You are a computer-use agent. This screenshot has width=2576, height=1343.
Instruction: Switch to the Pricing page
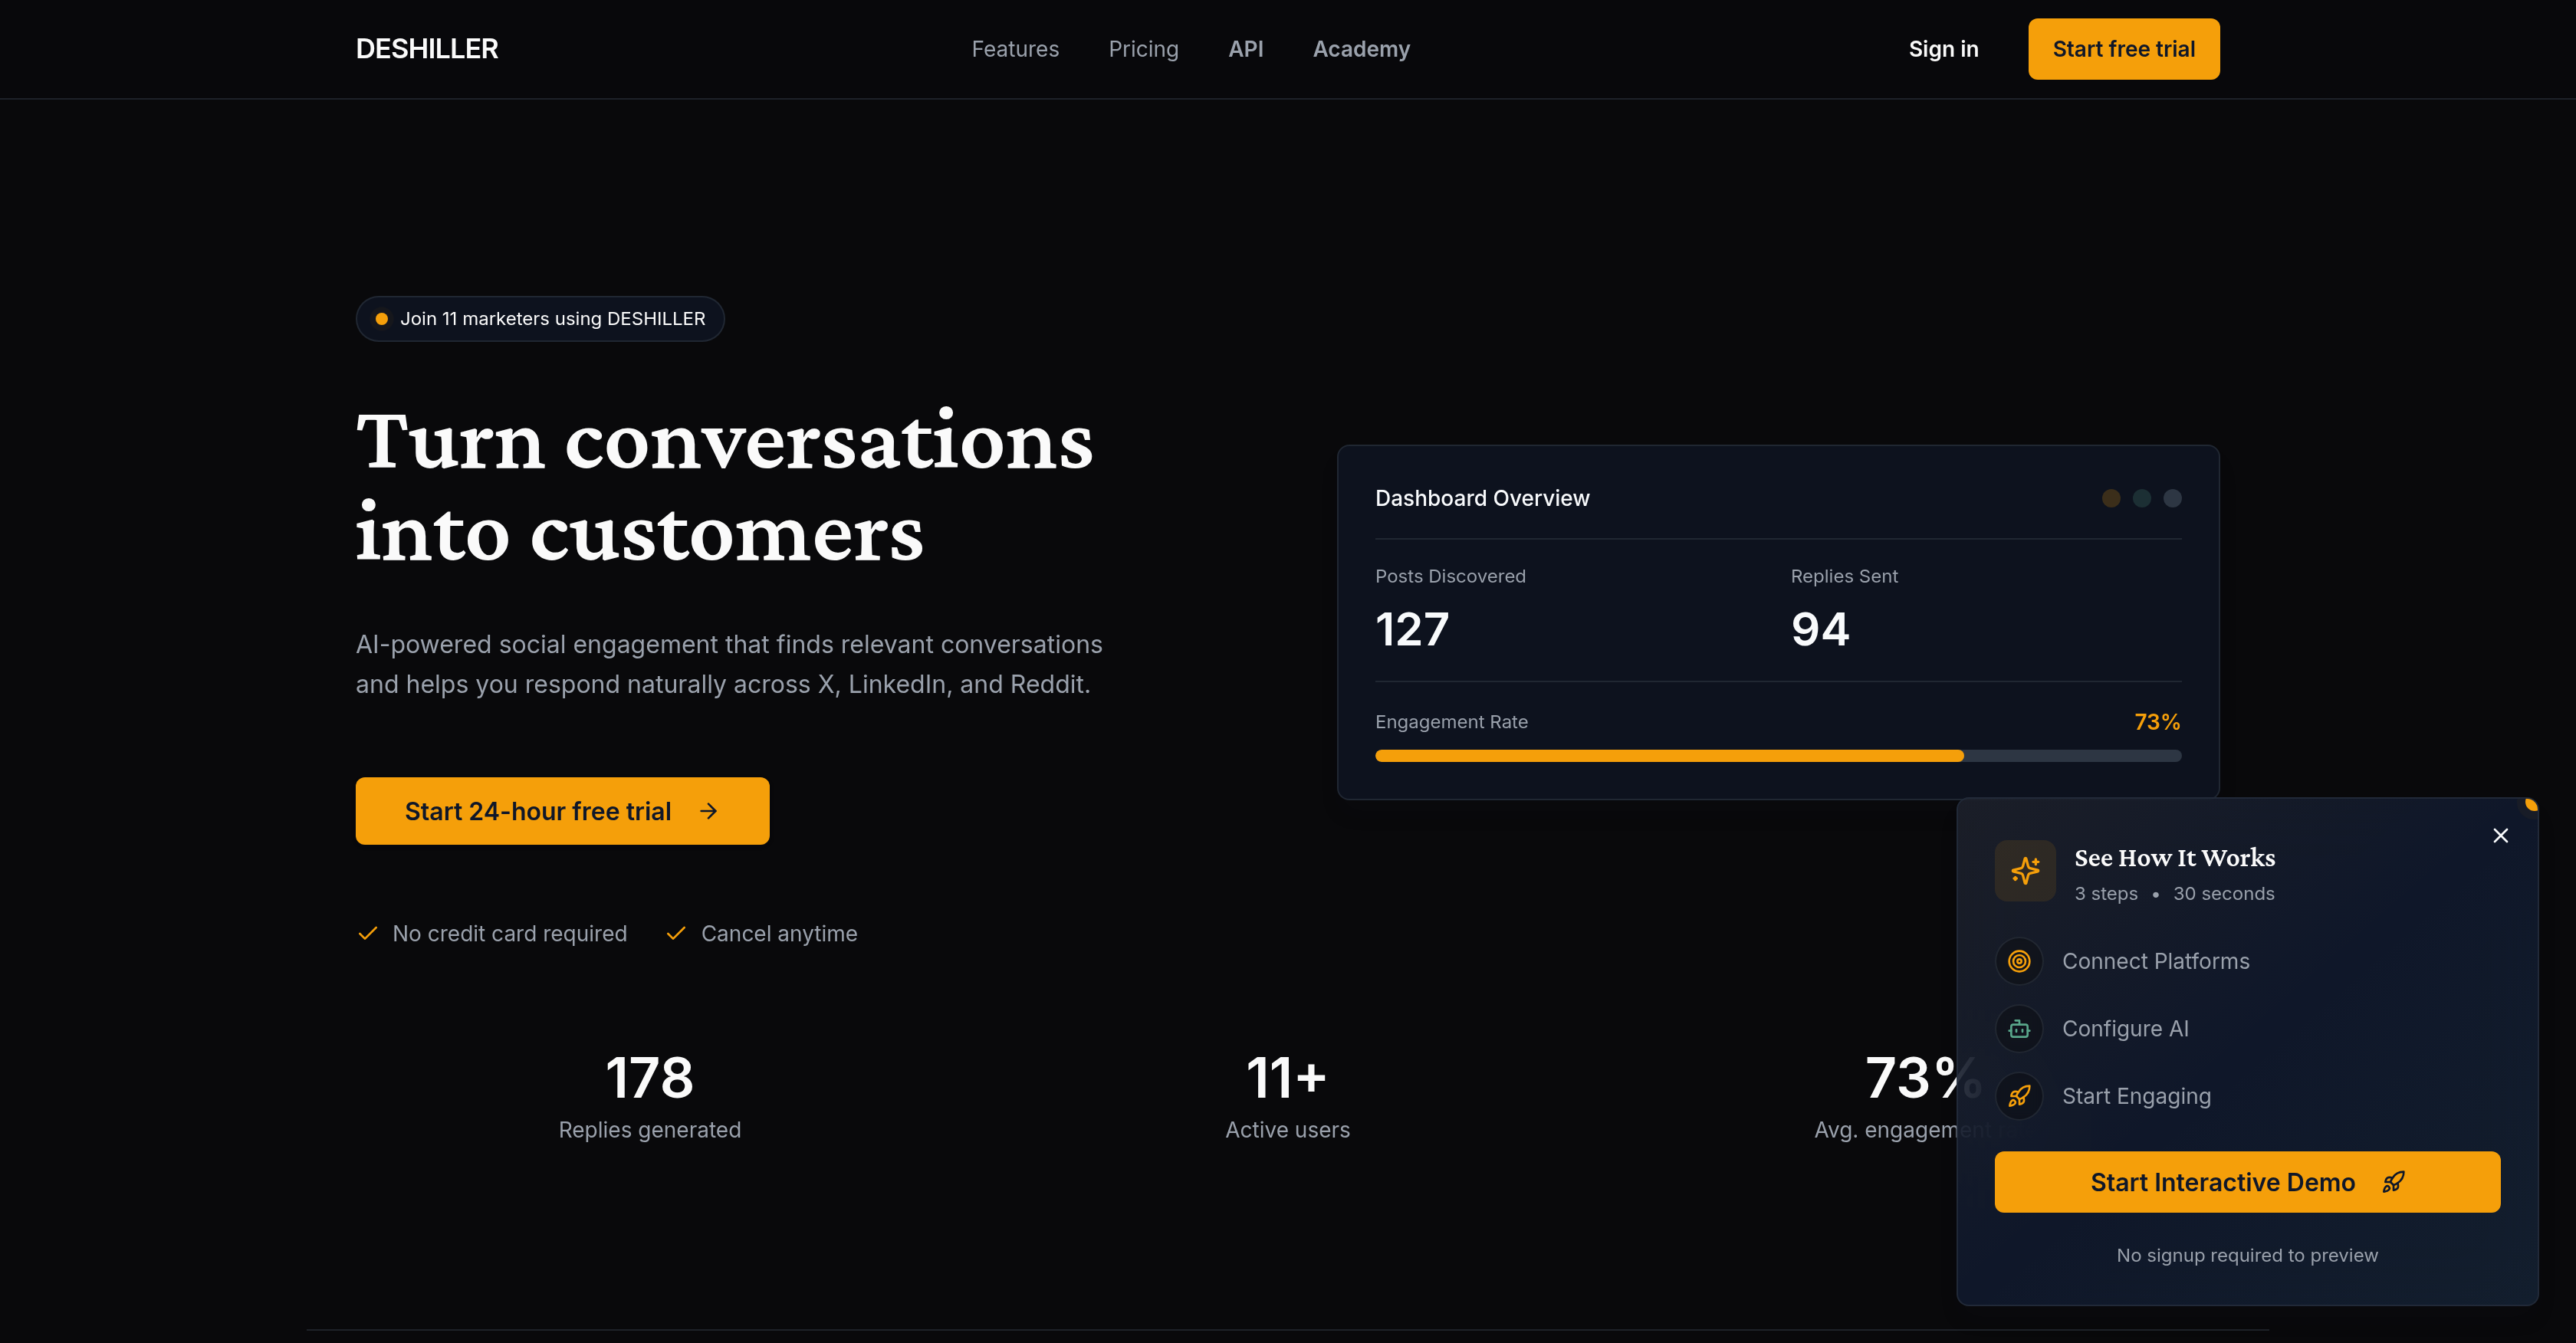coord(1143,48)
